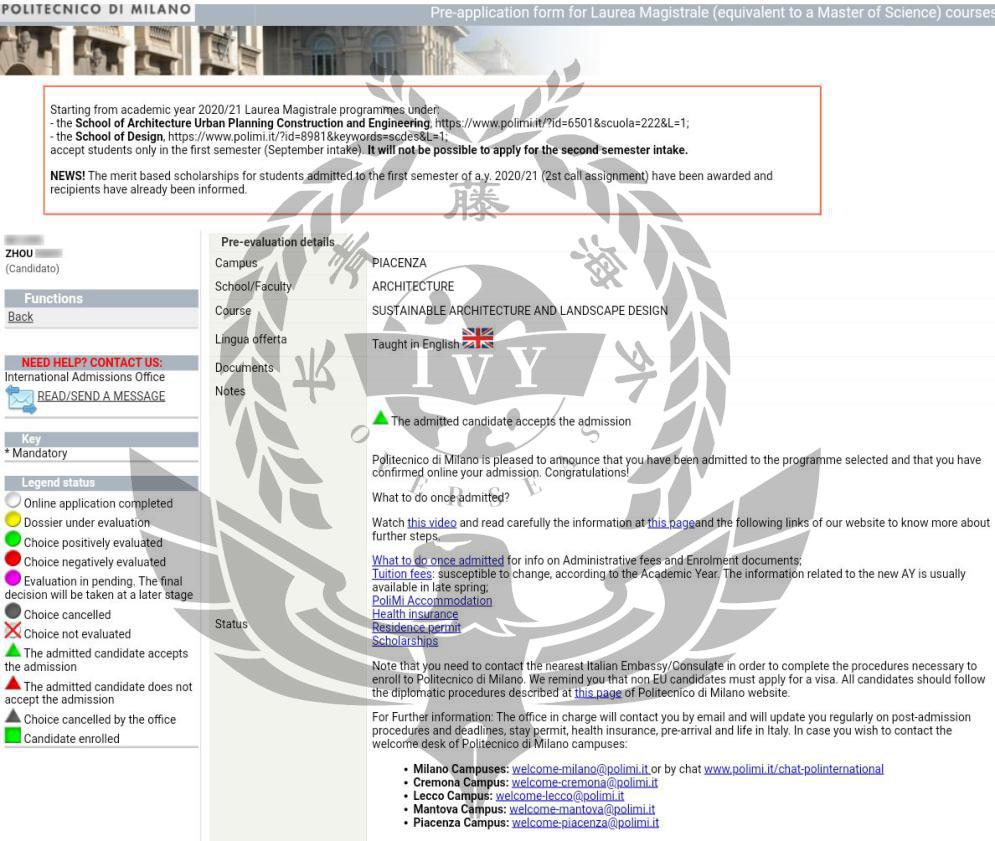This screenshot has height=841, width=995.
Task: Click the envelope message icon
Action: [20, 399]
